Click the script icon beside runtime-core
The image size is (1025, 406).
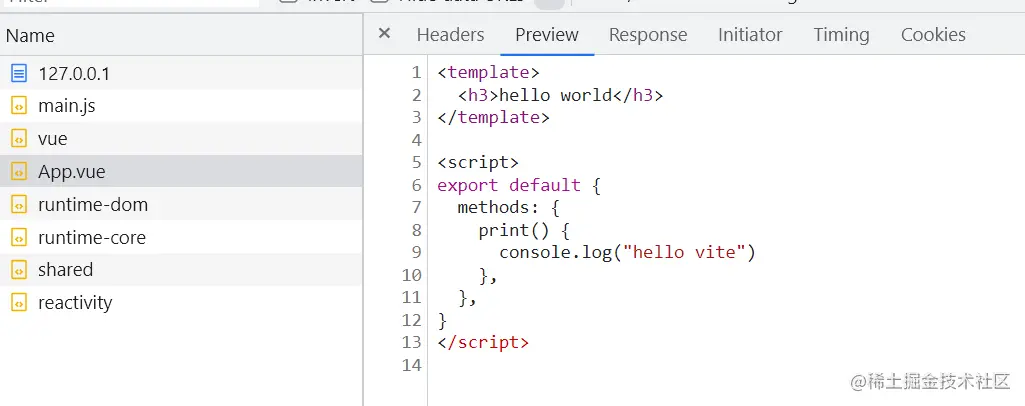(19, 237)
